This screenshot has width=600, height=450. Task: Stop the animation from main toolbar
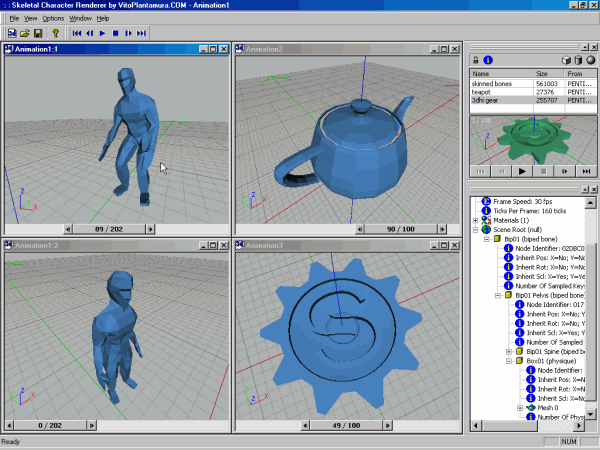point(115,33)
